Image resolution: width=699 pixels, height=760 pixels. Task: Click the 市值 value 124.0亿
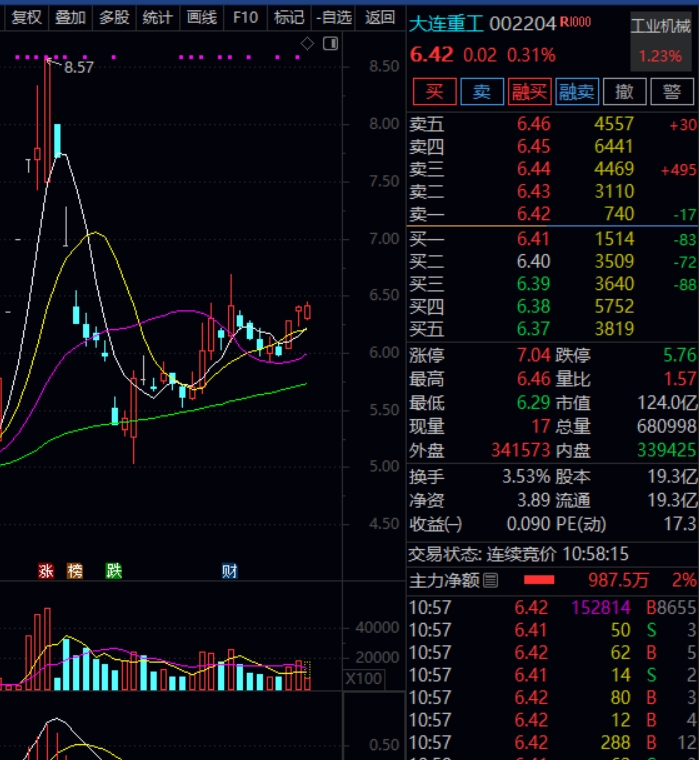pyautogui.click(x=667, y=402)
